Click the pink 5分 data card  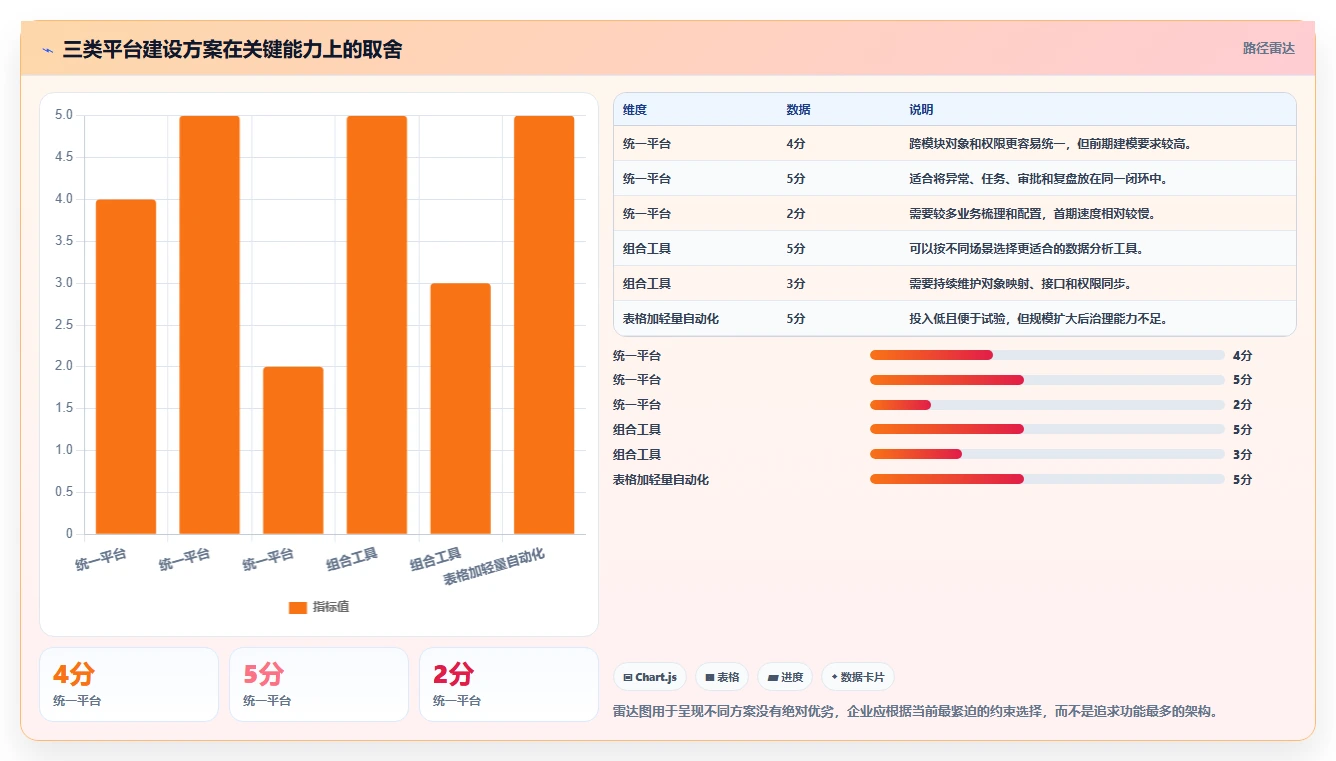click(x=319, y=685)
